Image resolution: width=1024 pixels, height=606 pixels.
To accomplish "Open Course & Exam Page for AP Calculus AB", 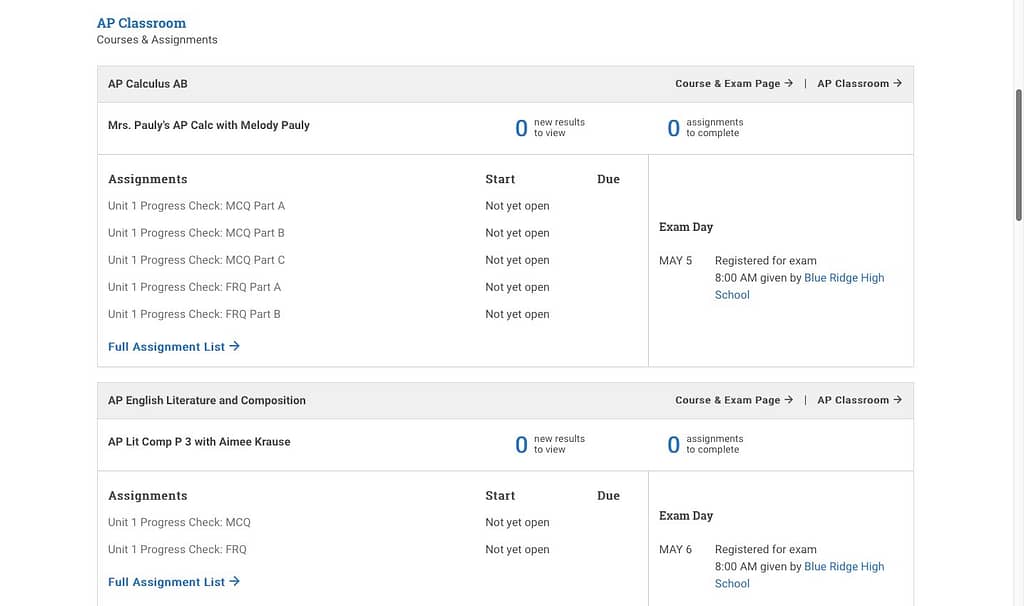I will pyautogui.click(x=734, y=84).
